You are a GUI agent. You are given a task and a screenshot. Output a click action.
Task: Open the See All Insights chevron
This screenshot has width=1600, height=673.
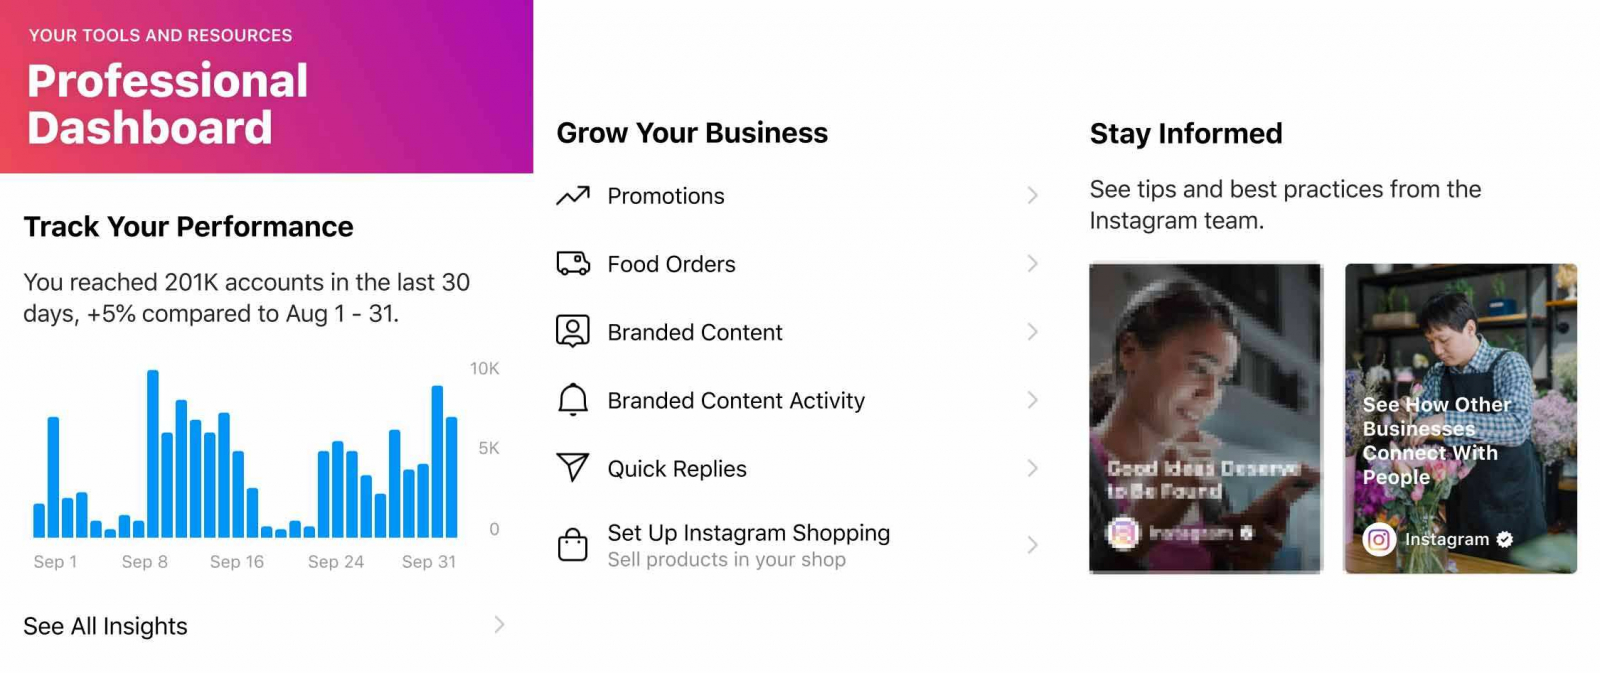(499, 625)
